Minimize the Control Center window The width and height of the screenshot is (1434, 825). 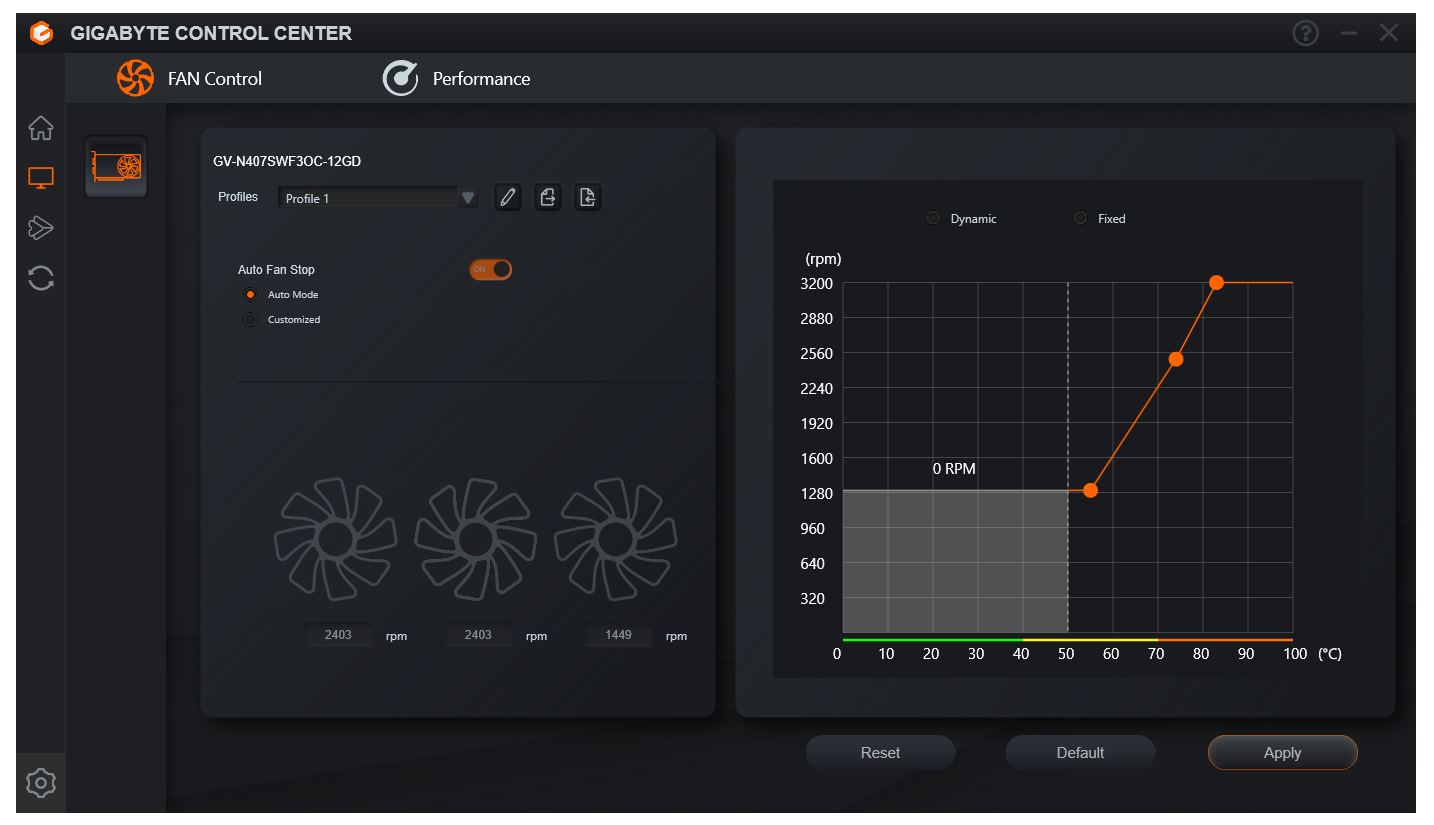point(1349,33)
